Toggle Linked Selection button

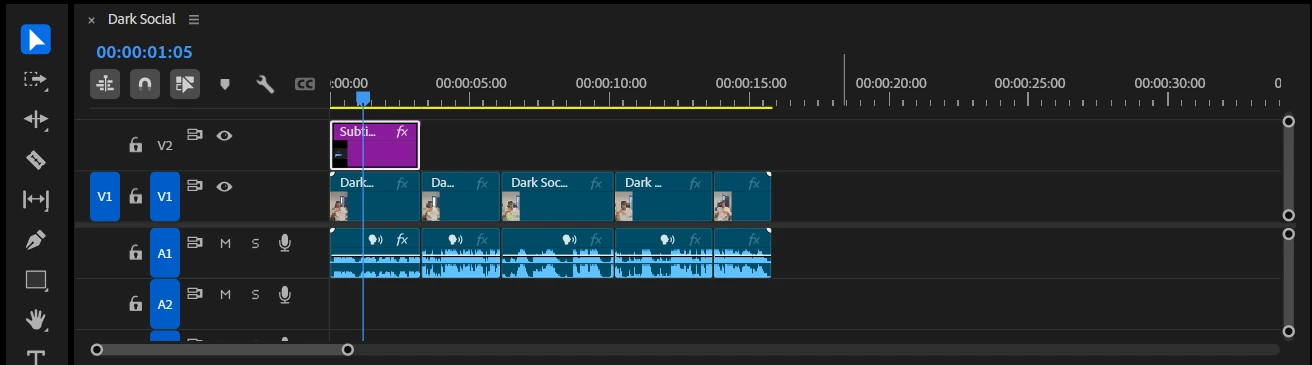click(x=185, y=84)
